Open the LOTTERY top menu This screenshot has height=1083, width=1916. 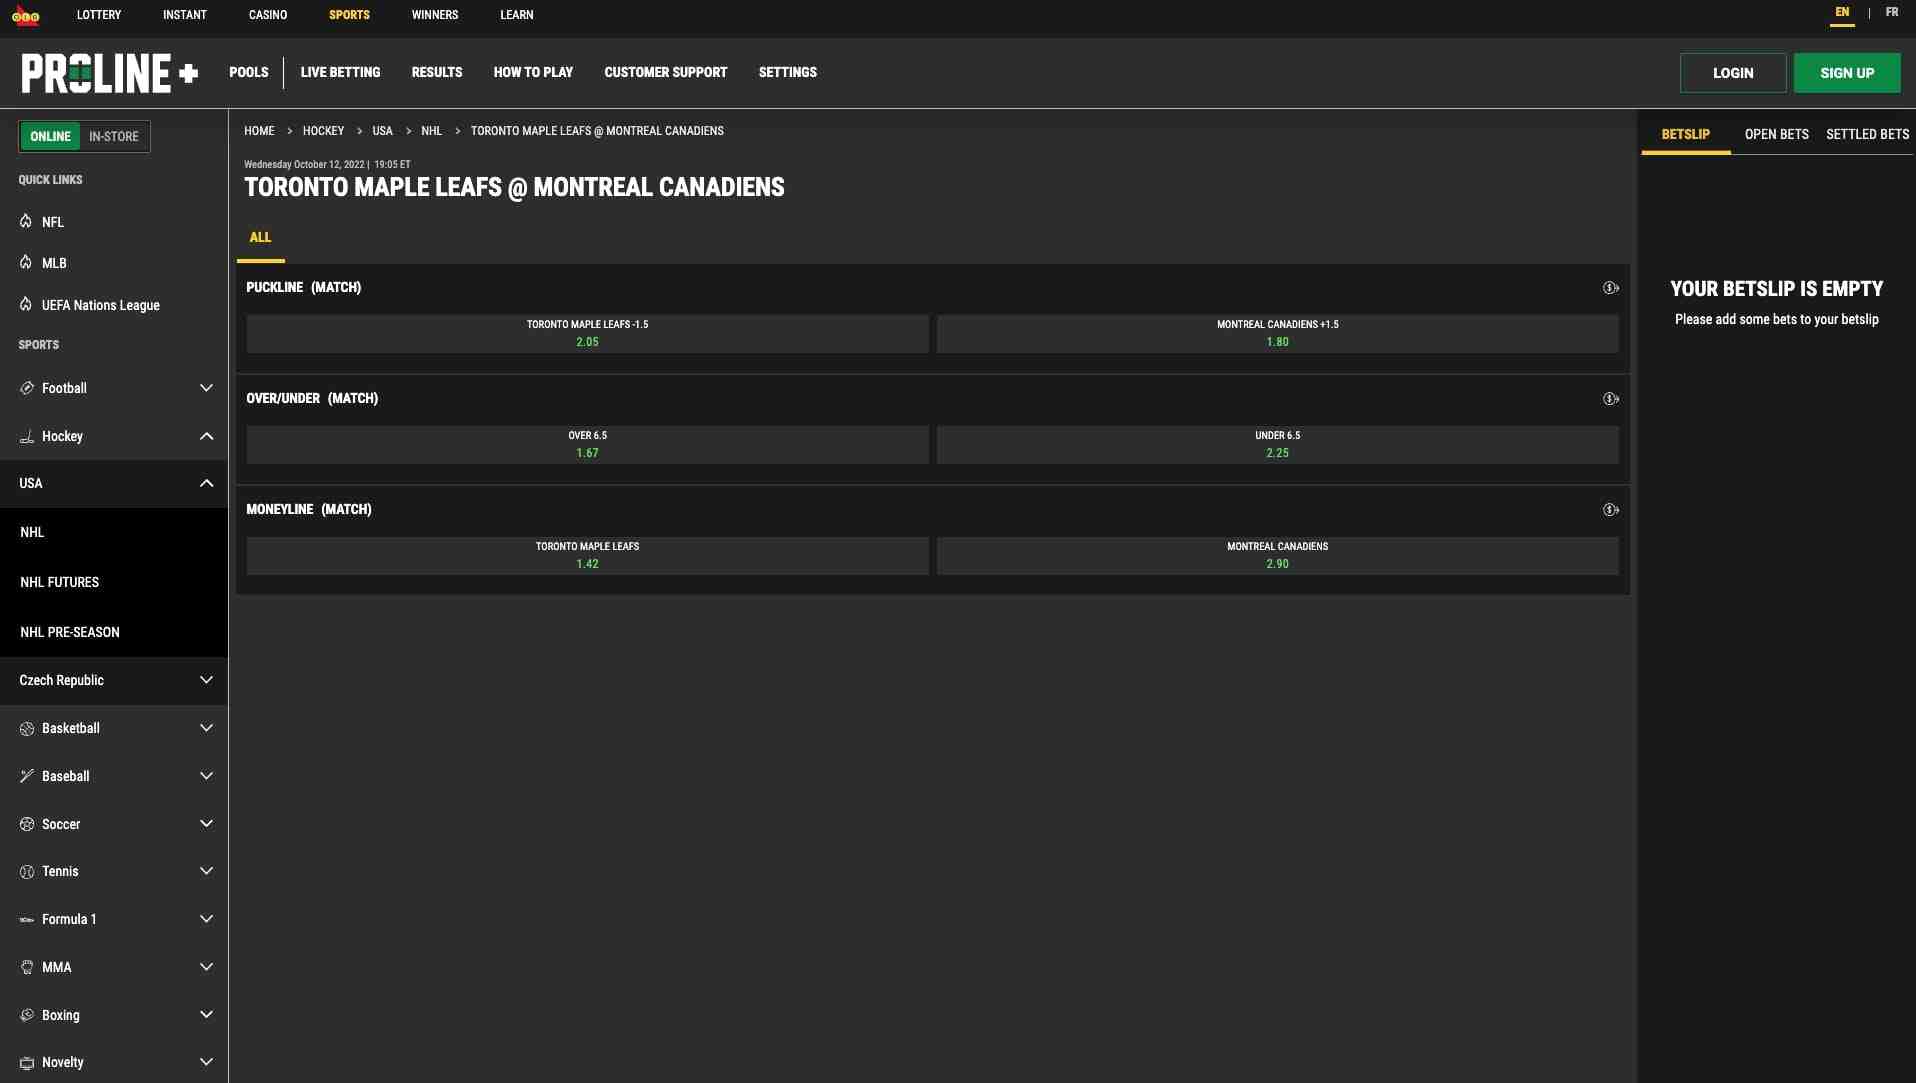99,15
